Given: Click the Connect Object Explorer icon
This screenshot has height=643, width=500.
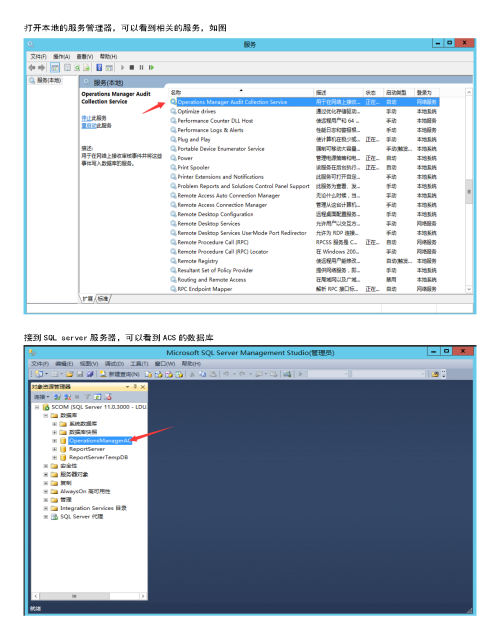Looking at the screenshot, I should point(57,397).
